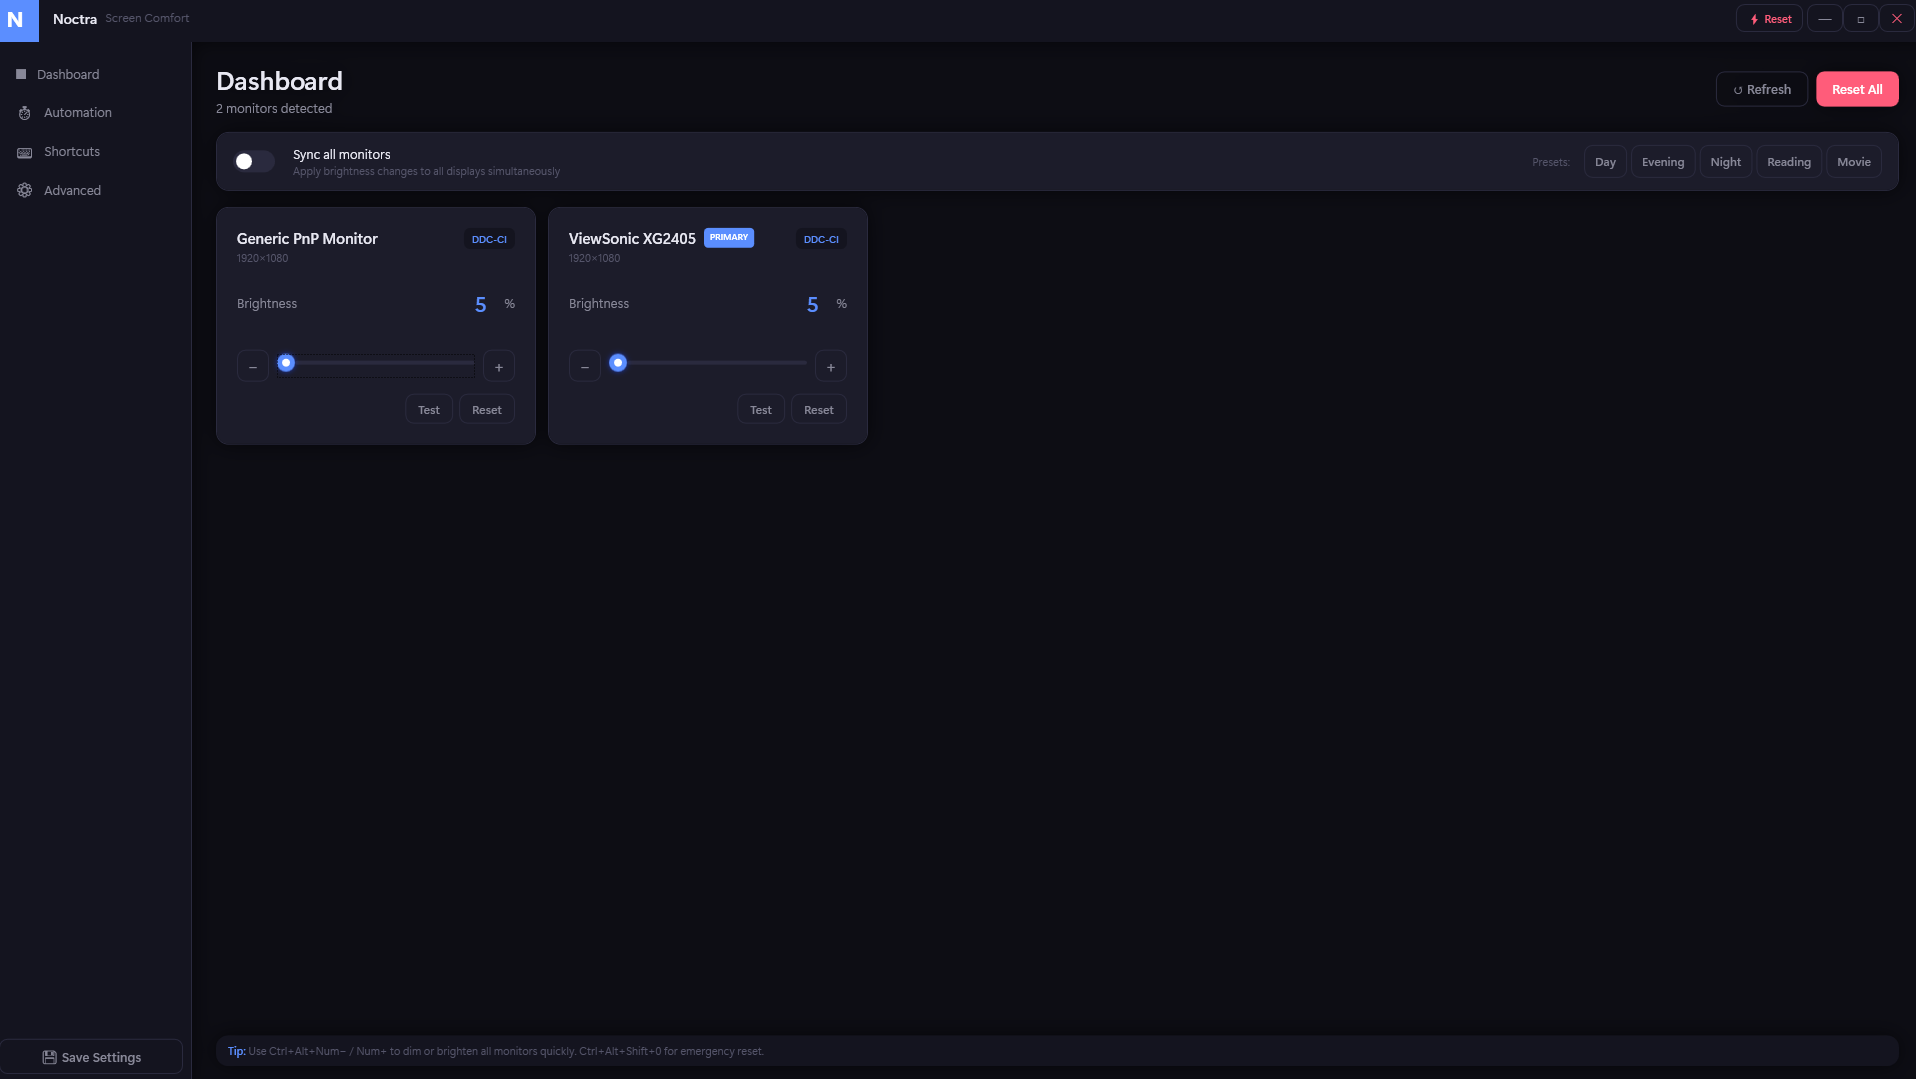Open the Advanced settings page
The width and height of the screenshot is (1916, 1079).
(72, 191)
